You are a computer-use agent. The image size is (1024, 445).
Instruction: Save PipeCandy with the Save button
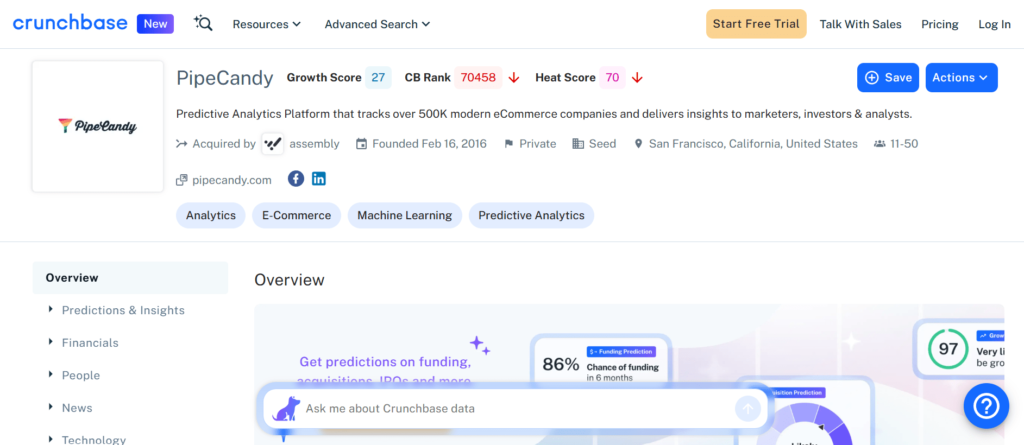(887, 77)
